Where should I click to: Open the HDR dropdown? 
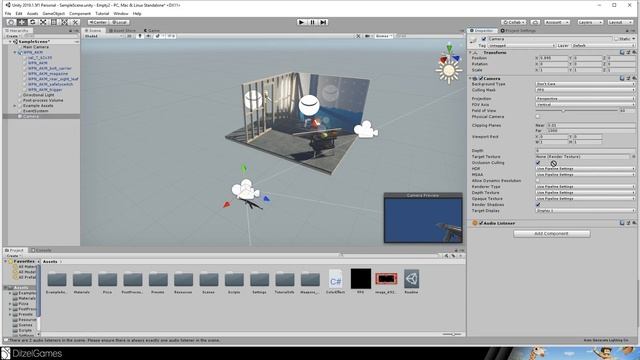(585, 168)
